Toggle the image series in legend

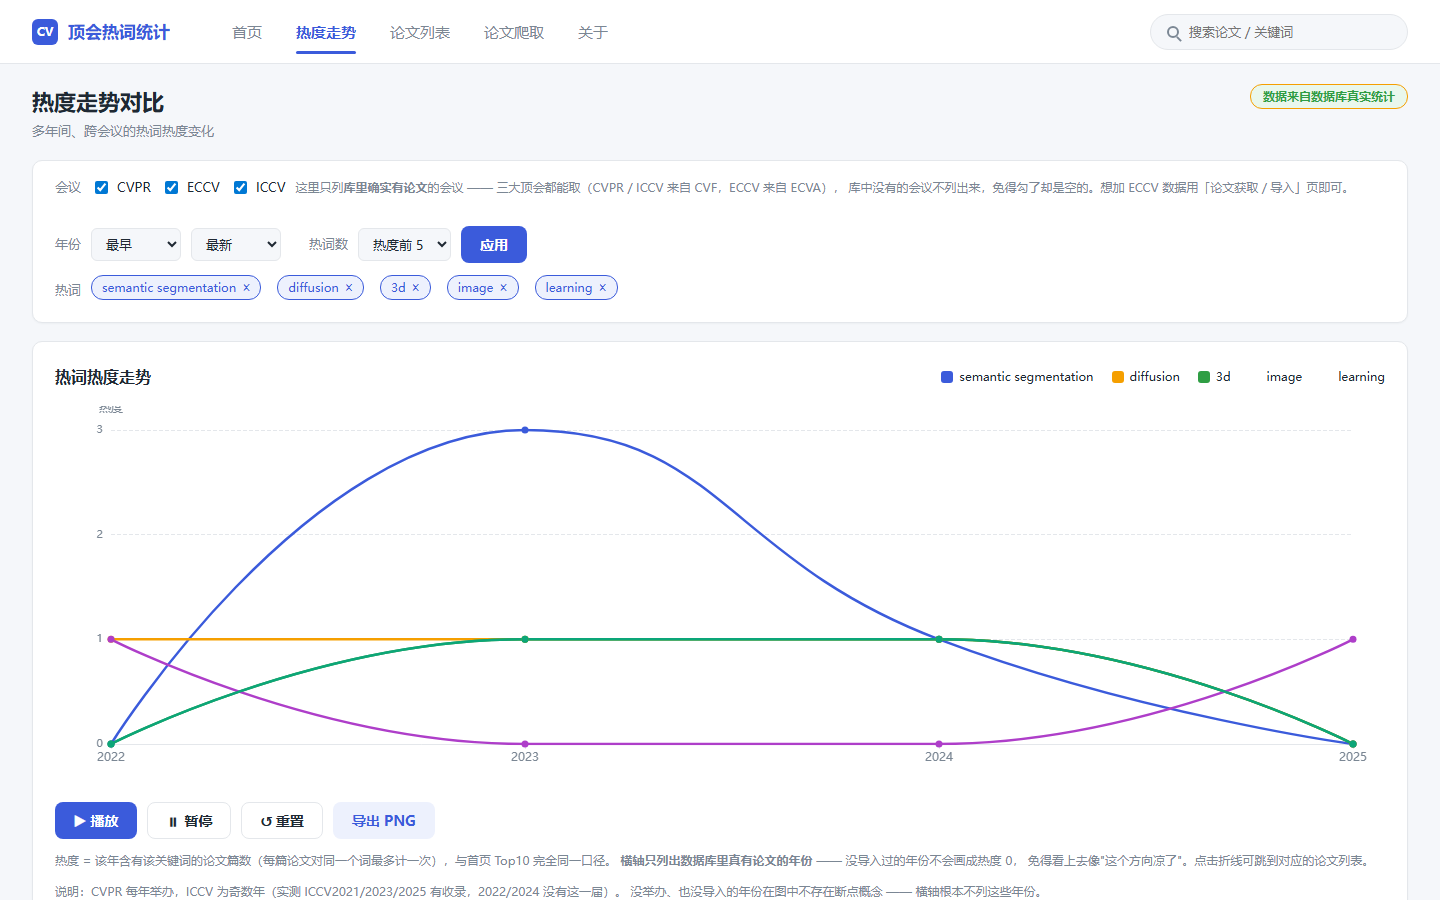[x=1284, y=377]
